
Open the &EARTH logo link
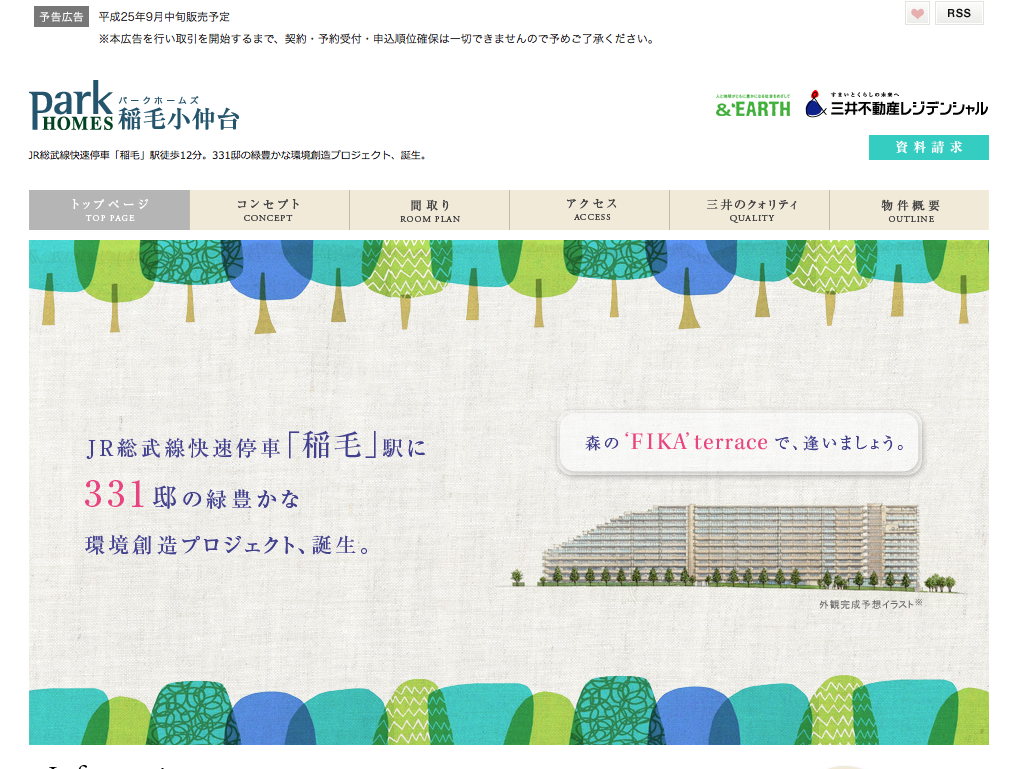(x=753, y=106)
